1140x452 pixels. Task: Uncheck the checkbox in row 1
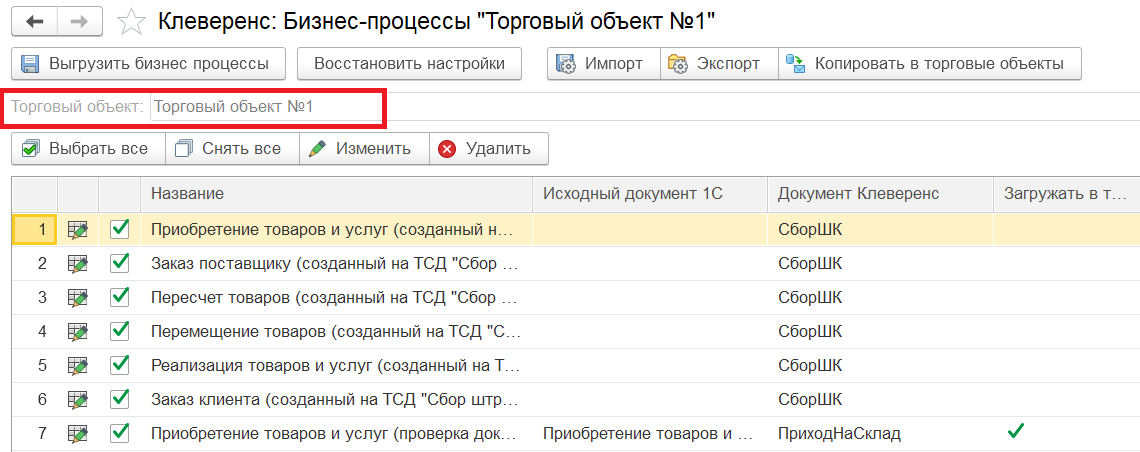point(120,229)
